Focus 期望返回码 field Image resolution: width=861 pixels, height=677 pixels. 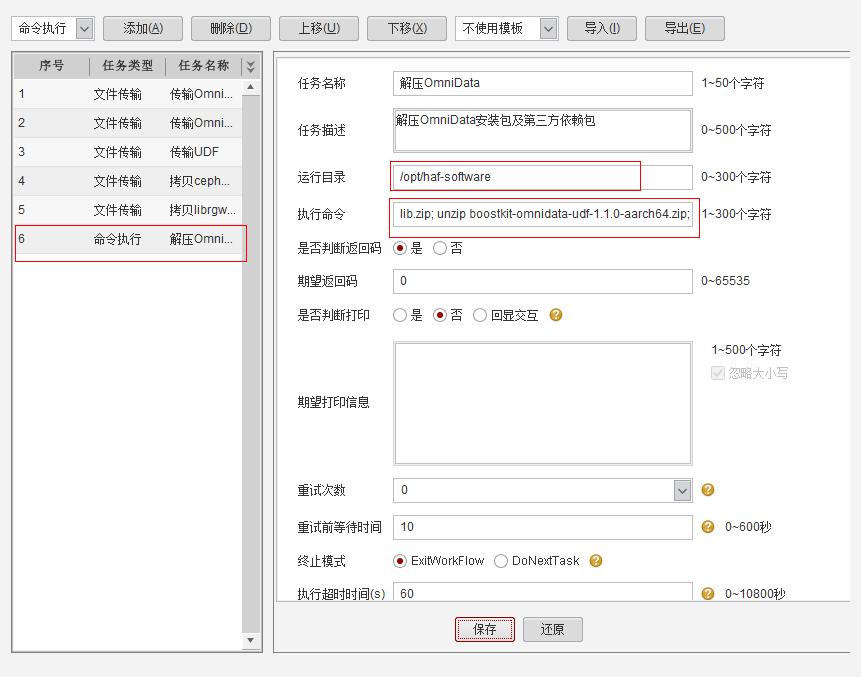coord(543,281)
